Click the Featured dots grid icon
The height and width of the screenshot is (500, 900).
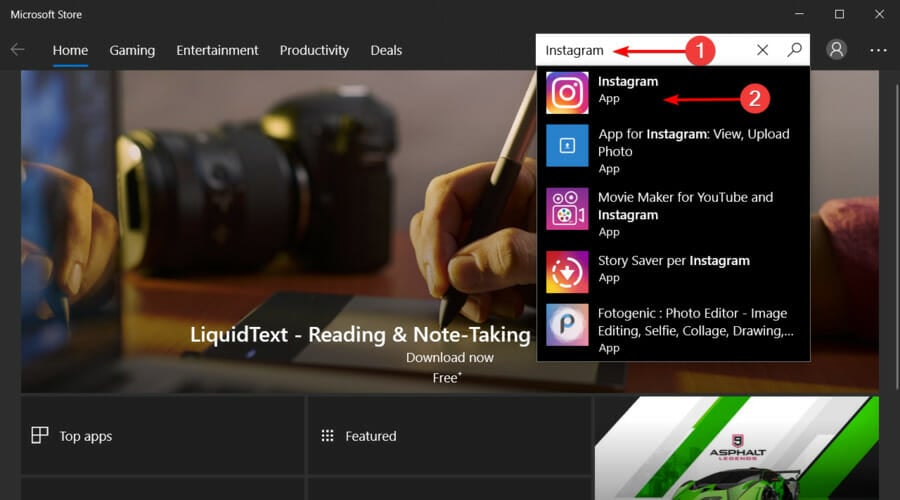pos(327,436)
